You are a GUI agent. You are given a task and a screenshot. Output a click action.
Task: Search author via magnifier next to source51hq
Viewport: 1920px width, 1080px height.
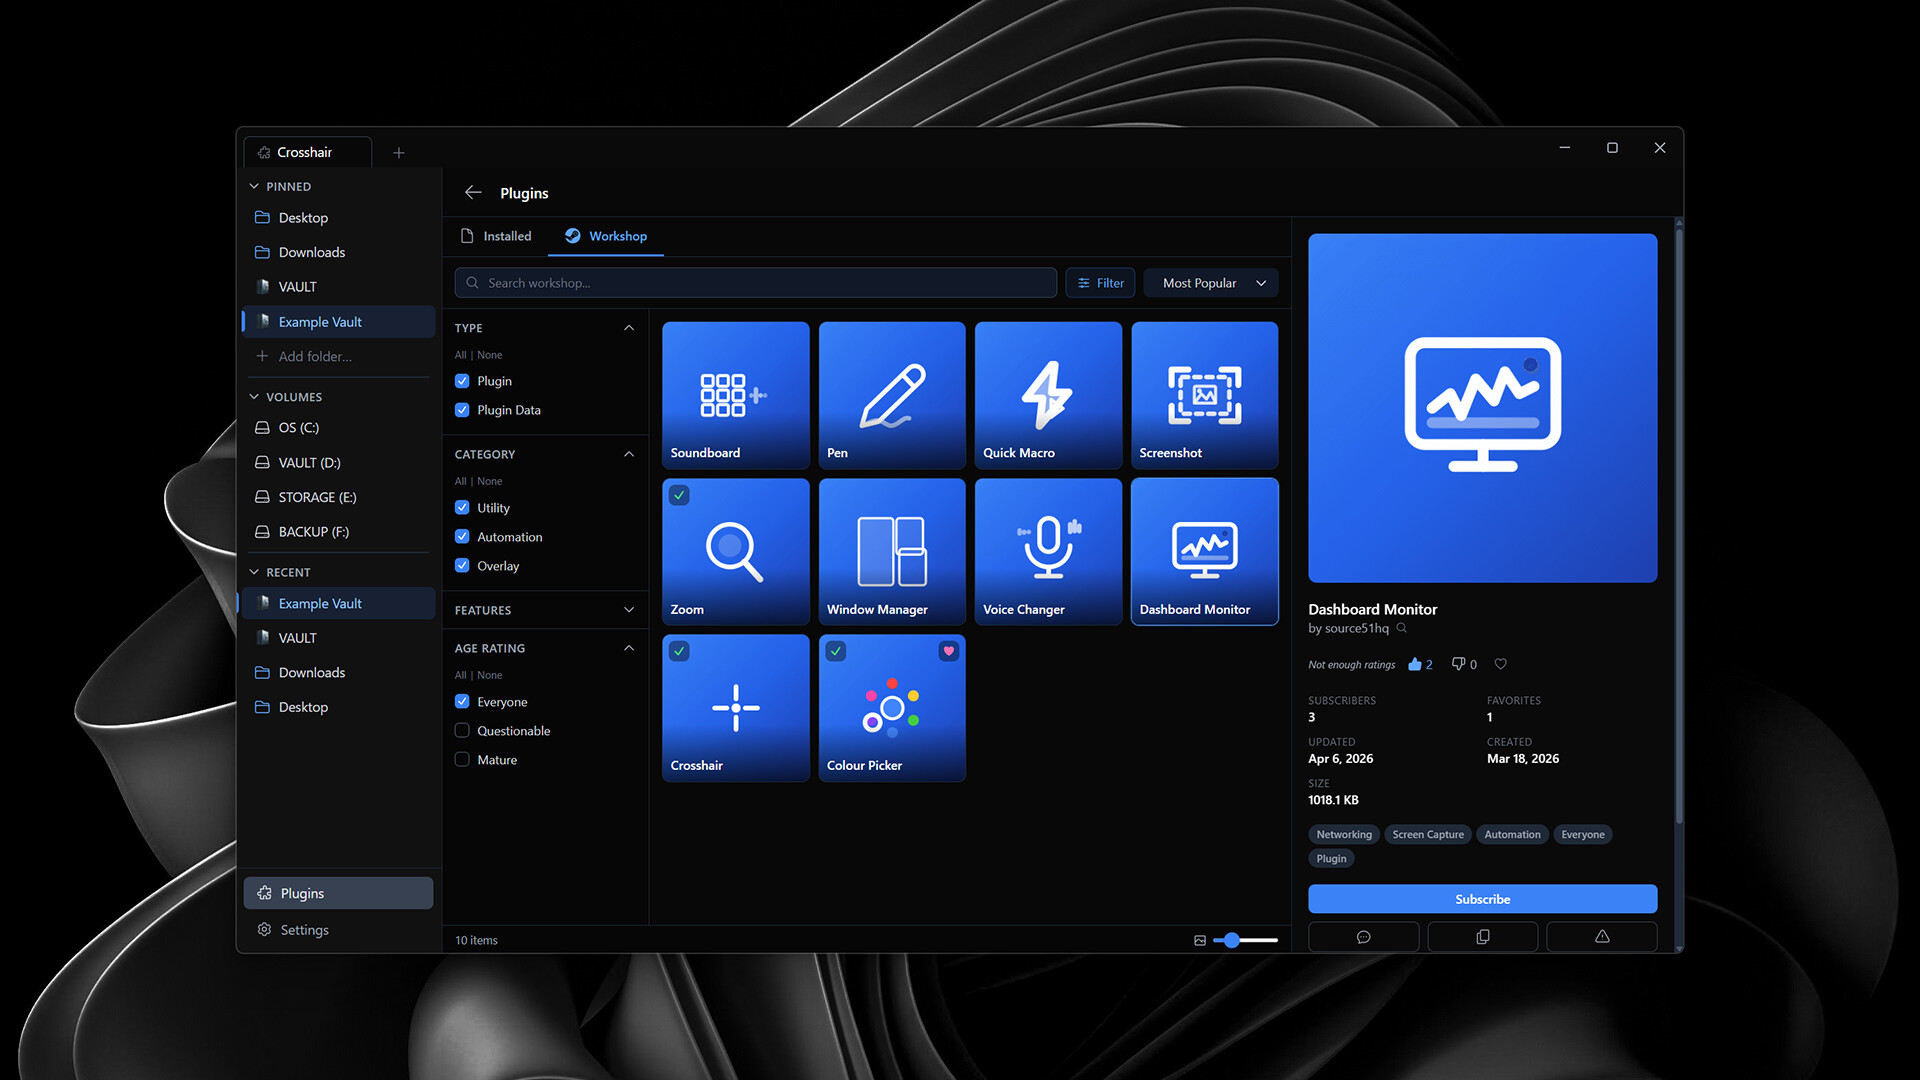pyautogui.click(x=1402, y=629)
